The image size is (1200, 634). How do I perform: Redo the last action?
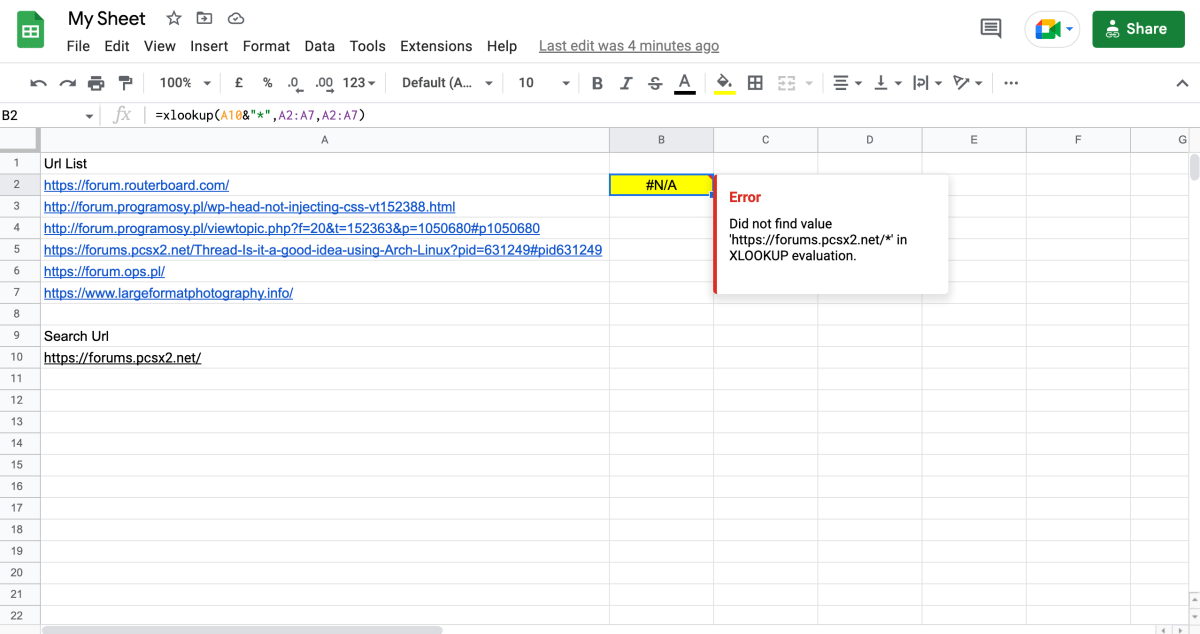(68, 83)
